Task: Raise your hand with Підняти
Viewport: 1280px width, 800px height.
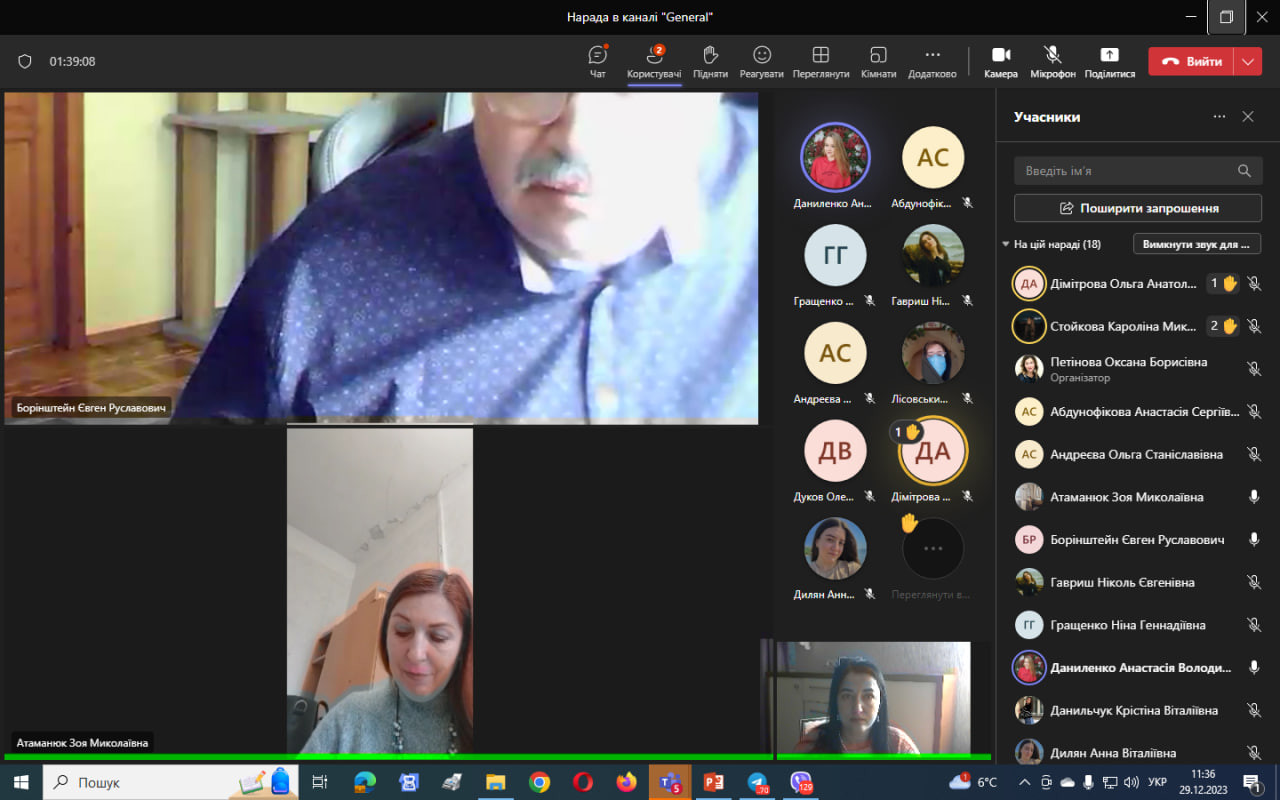Action: pyautogui.click(x=710, y=62)
